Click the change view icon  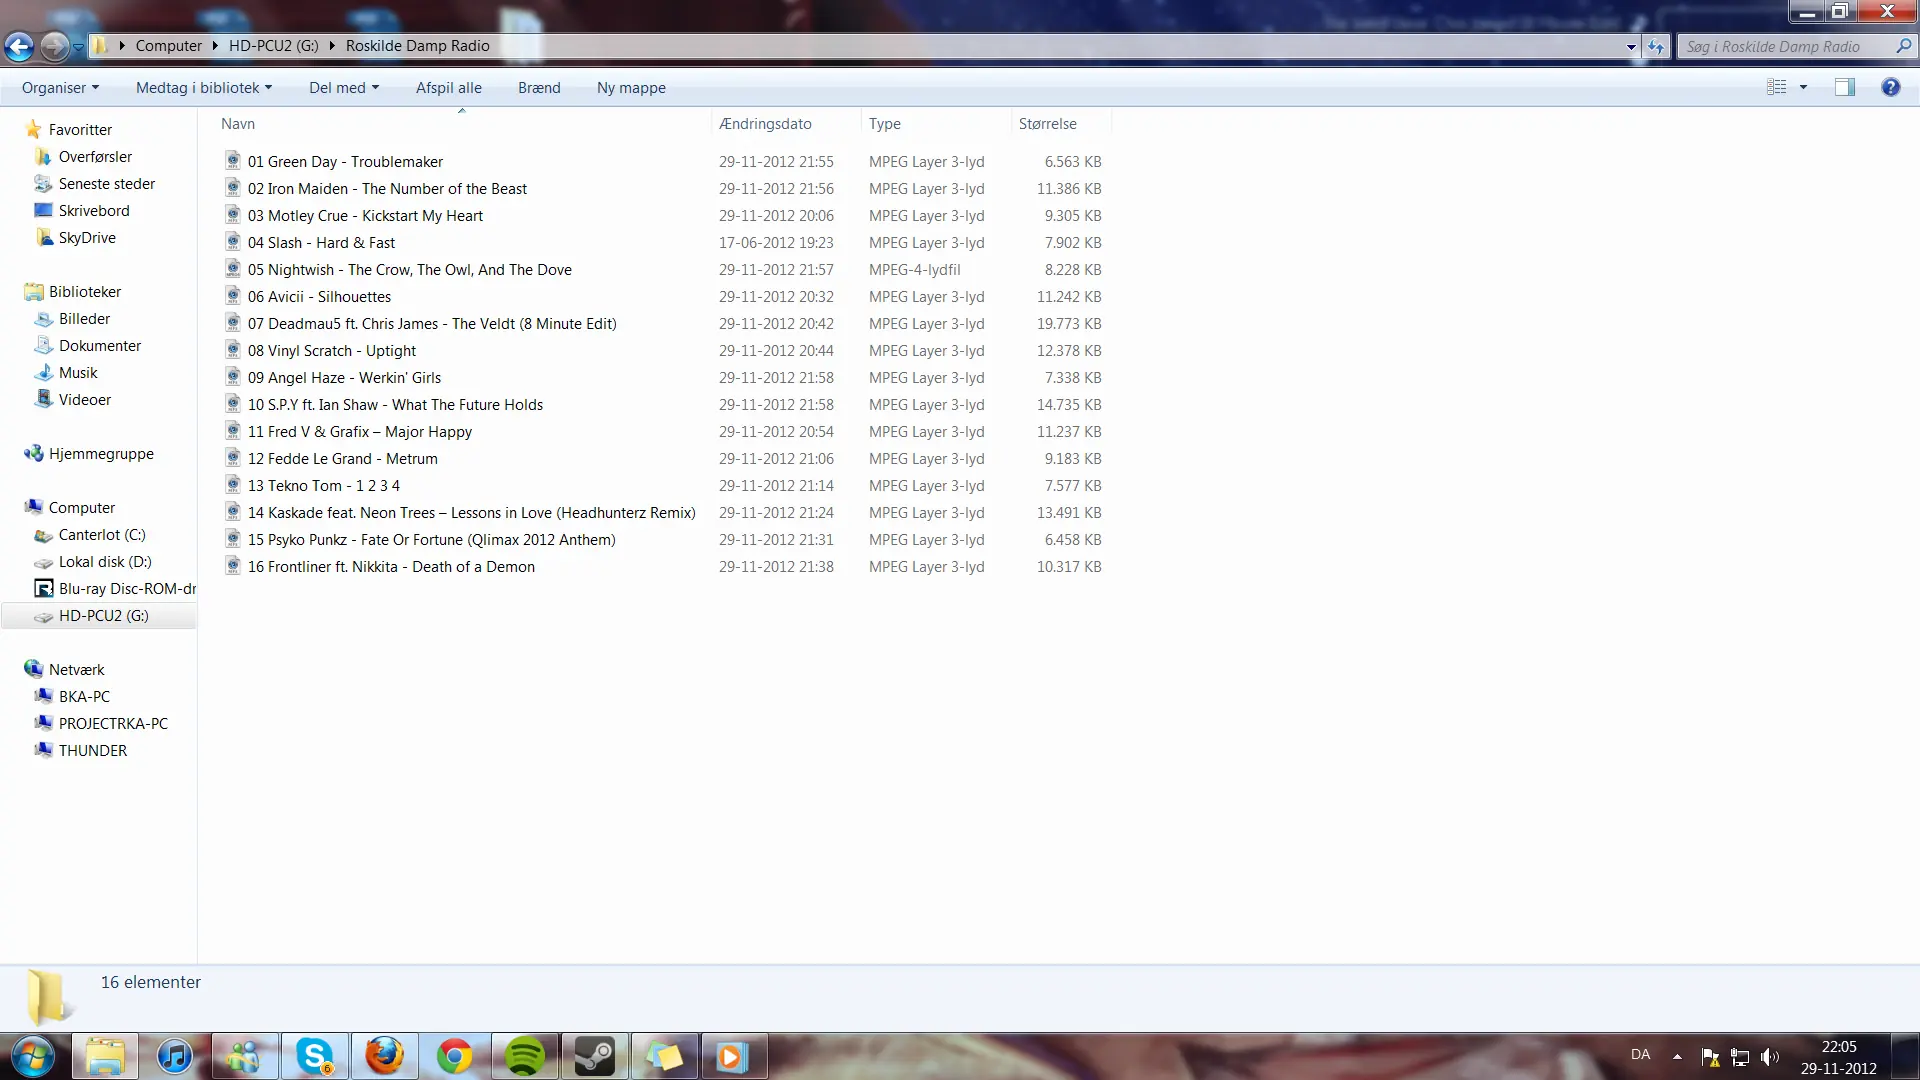click(x=1776, y=87)
